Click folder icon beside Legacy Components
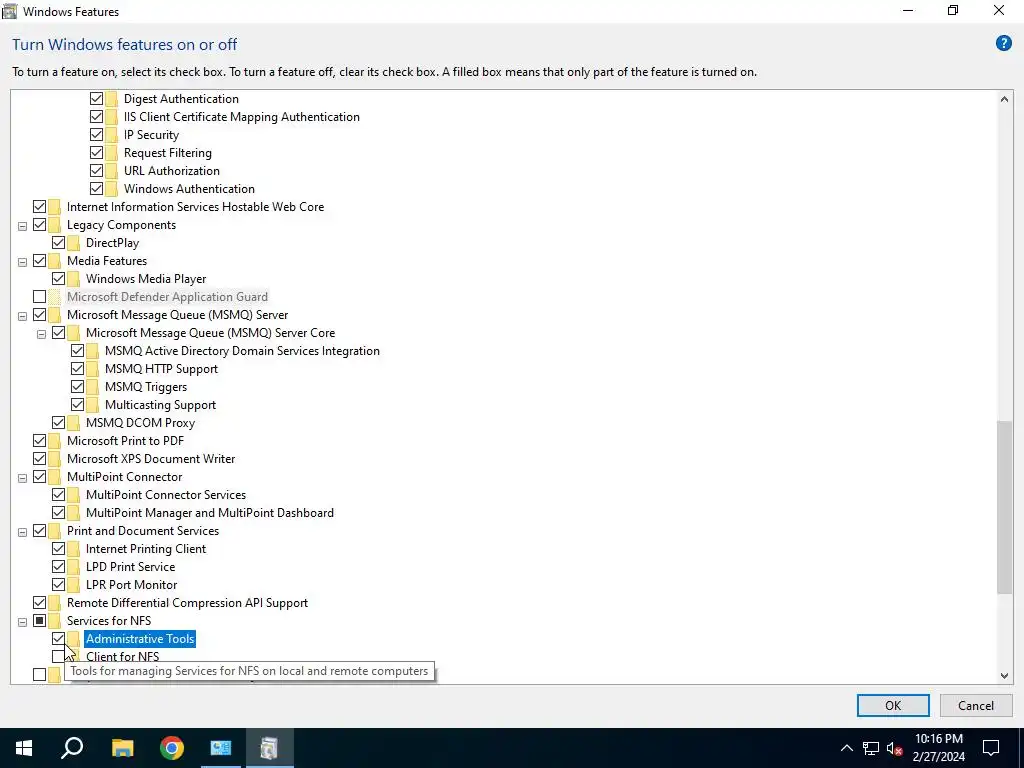The width and height of the screenshot is (1024, 768). [54, 225]
